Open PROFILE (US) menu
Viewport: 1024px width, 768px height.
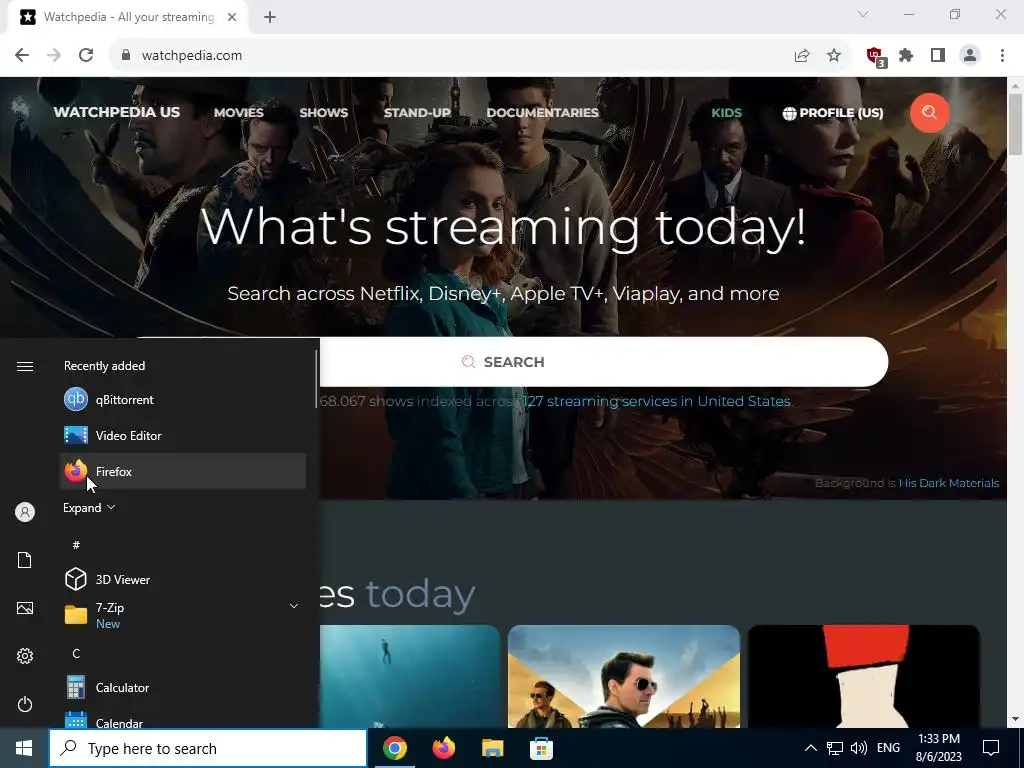click(x=833, y=112)
